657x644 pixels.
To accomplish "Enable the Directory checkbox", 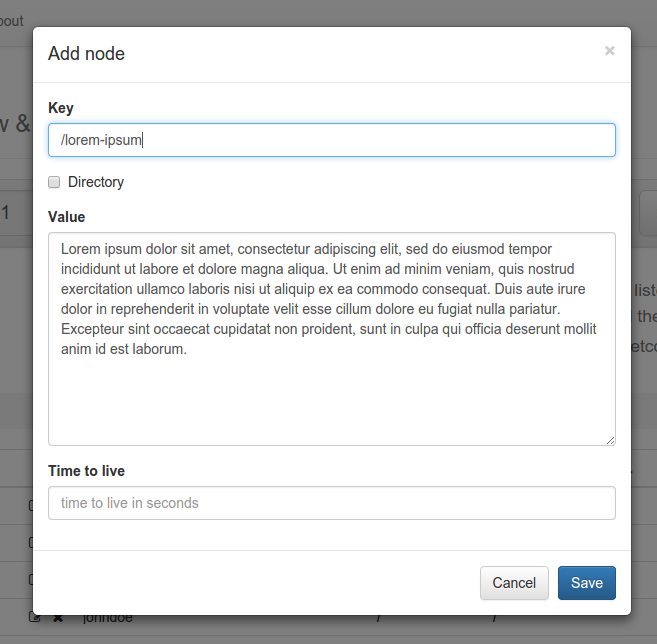I will click(x=55, y=182).
